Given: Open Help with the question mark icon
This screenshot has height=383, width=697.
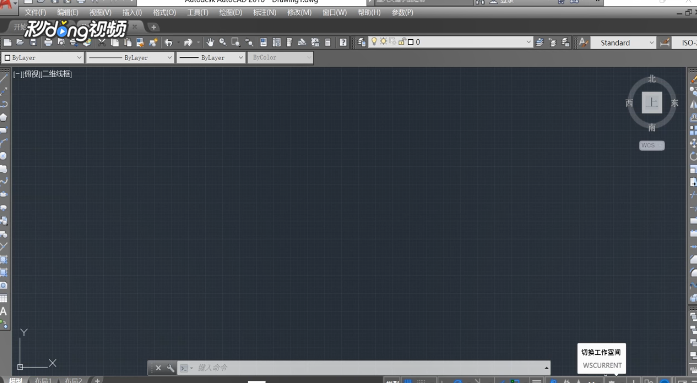Looking at the screenshot, I should [x=343, y=42].
